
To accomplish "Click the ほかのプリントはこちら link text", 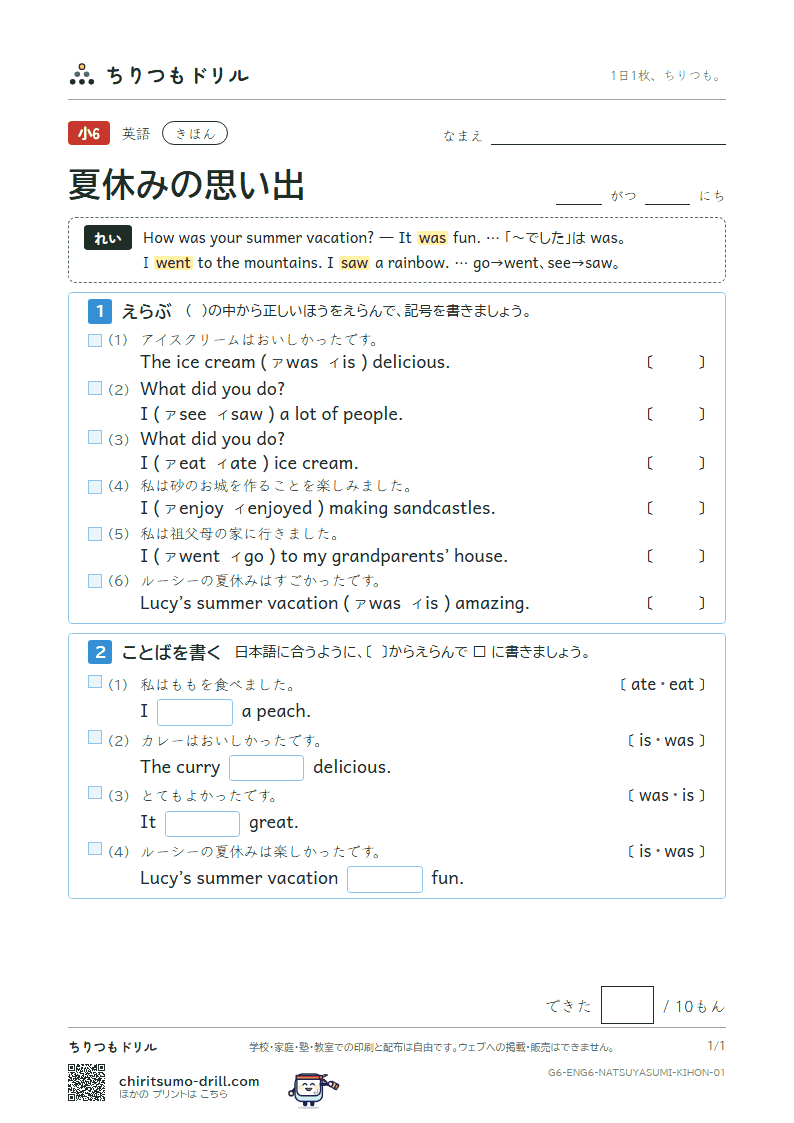I will [x=173, y=1094].
